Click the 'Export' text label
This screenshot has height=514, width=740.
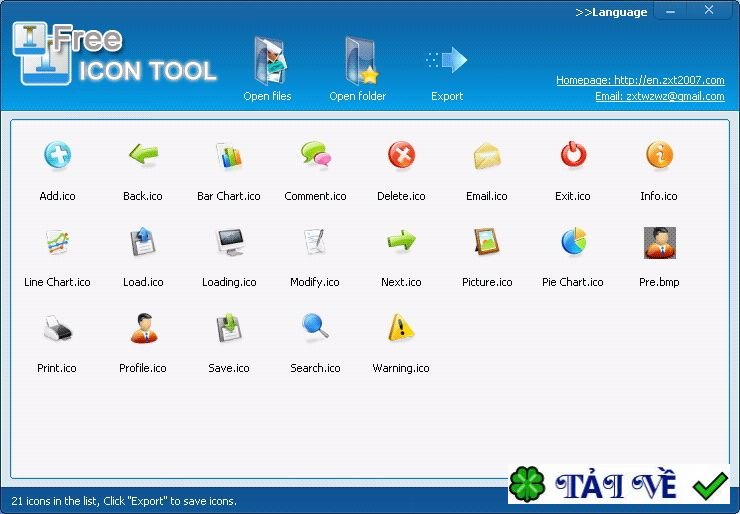[x=447, y=96]
